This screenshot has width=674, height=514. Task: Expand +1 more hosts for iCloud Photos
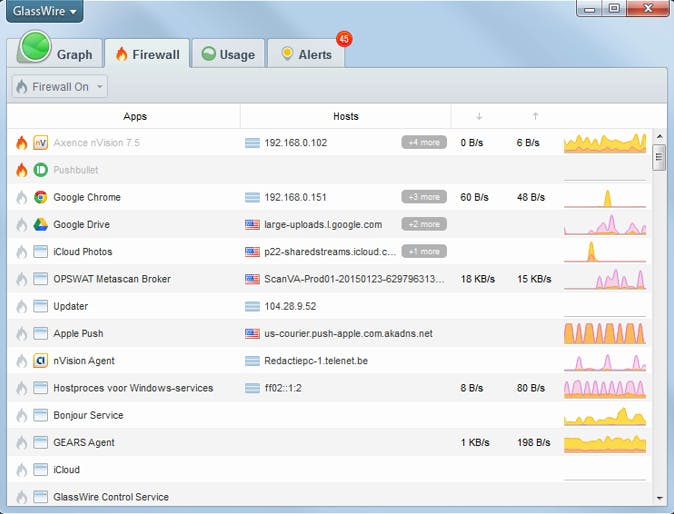(424, 251)
